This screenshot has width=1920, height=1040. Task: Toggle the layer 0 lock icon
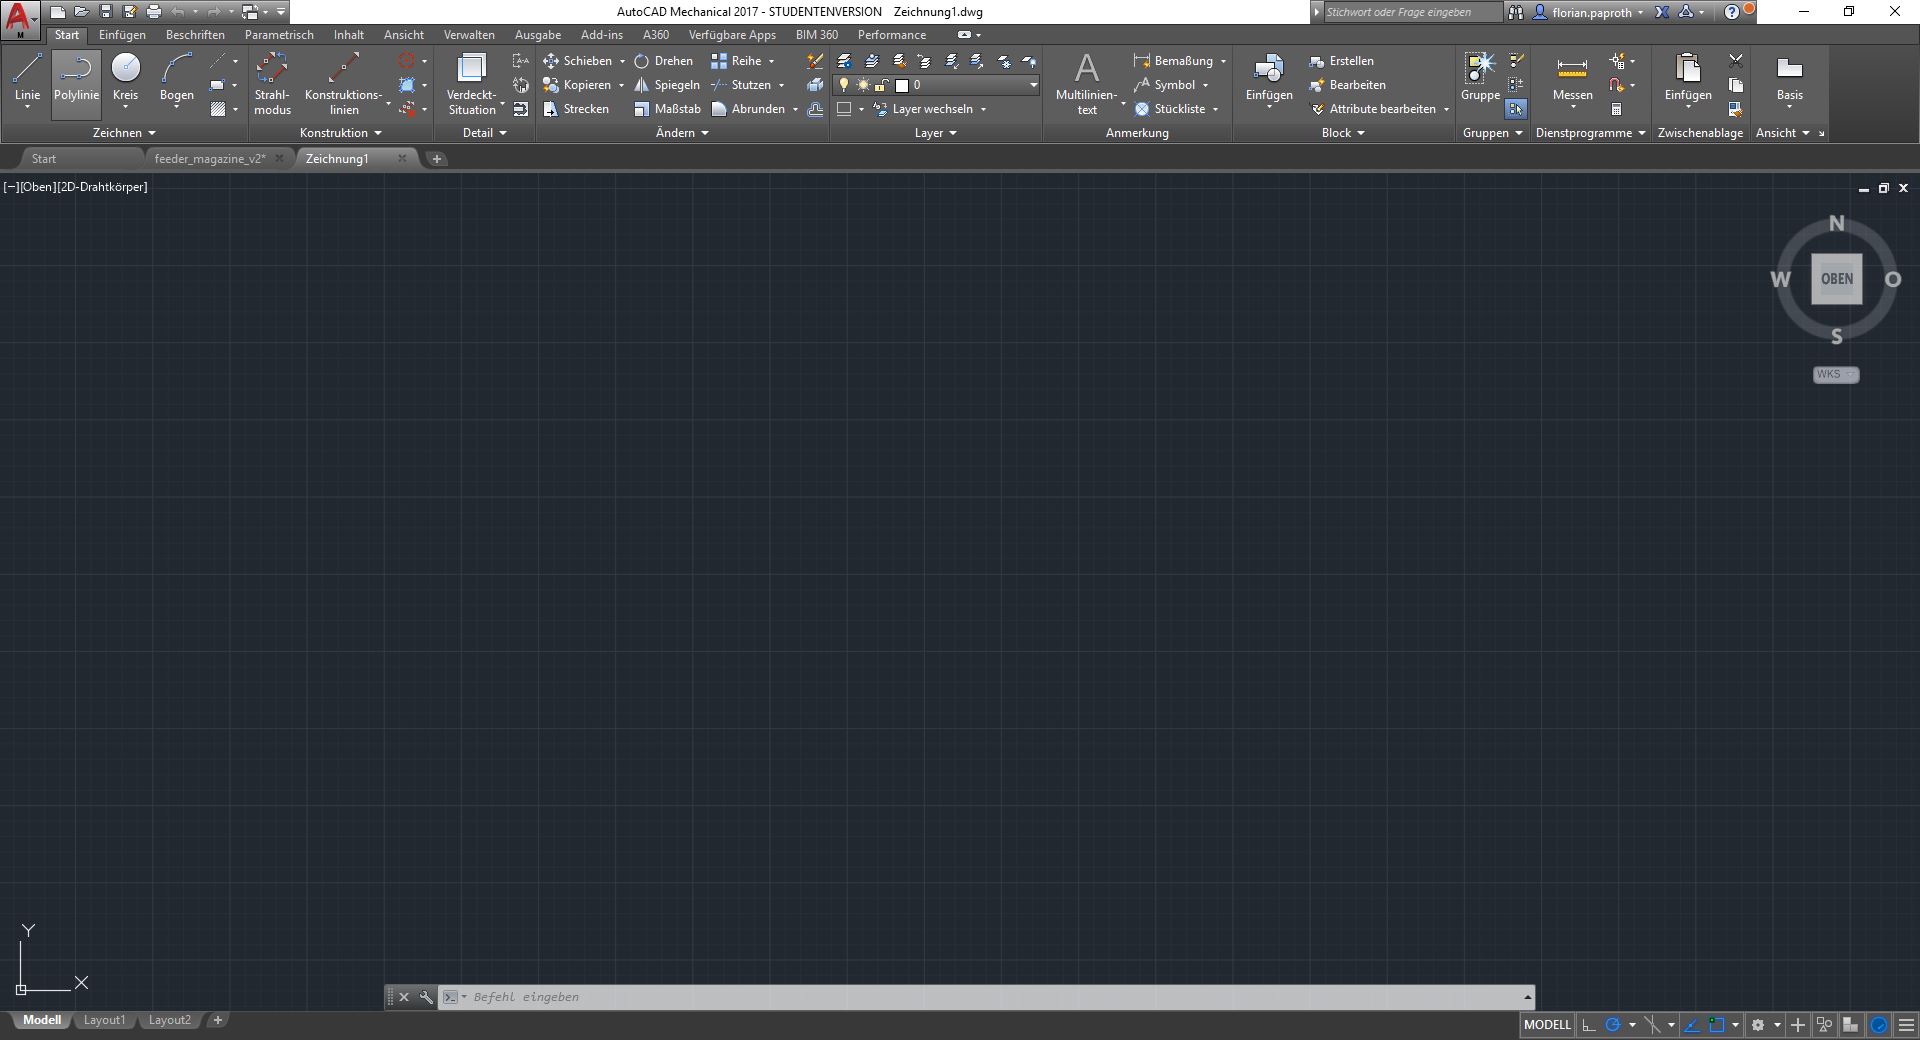[x=881, y=85]
